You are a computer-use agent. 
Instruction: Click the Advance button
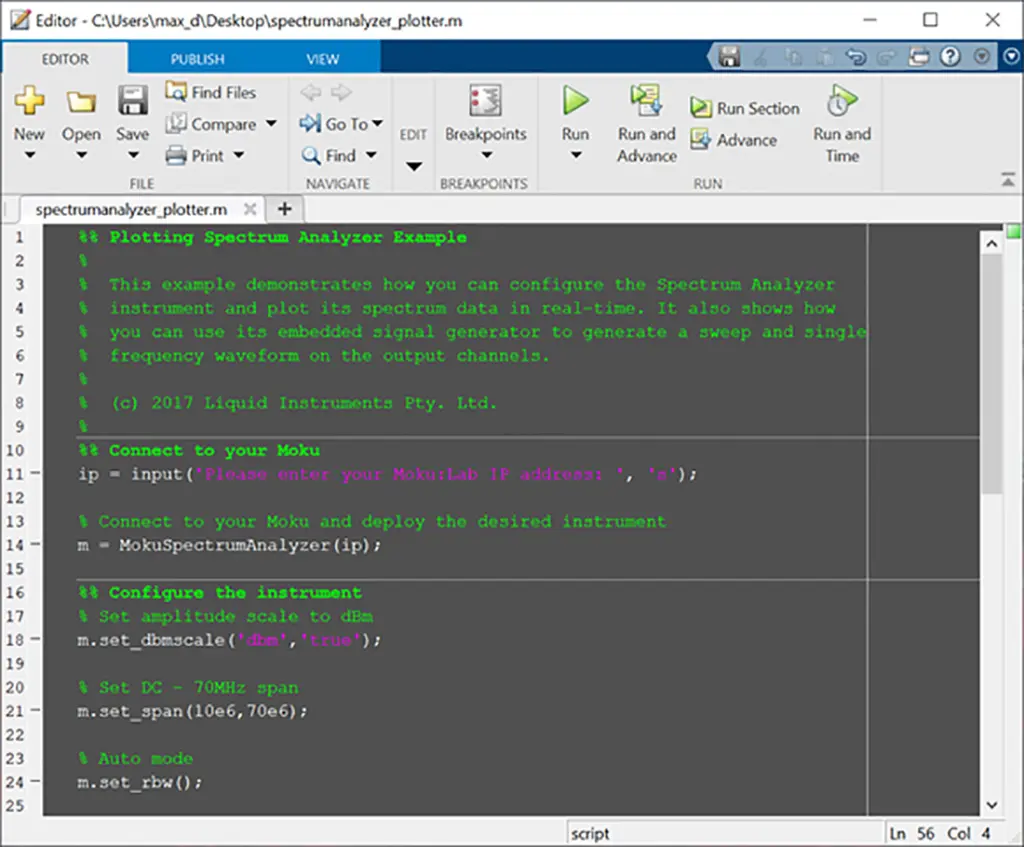(737, 140)
